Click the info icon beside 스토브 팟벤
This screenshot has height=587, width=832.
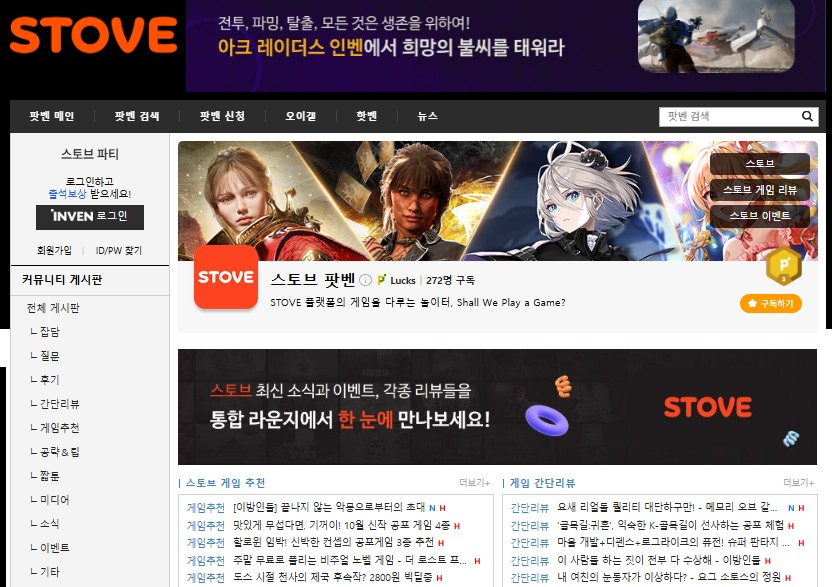coord(365,280)
